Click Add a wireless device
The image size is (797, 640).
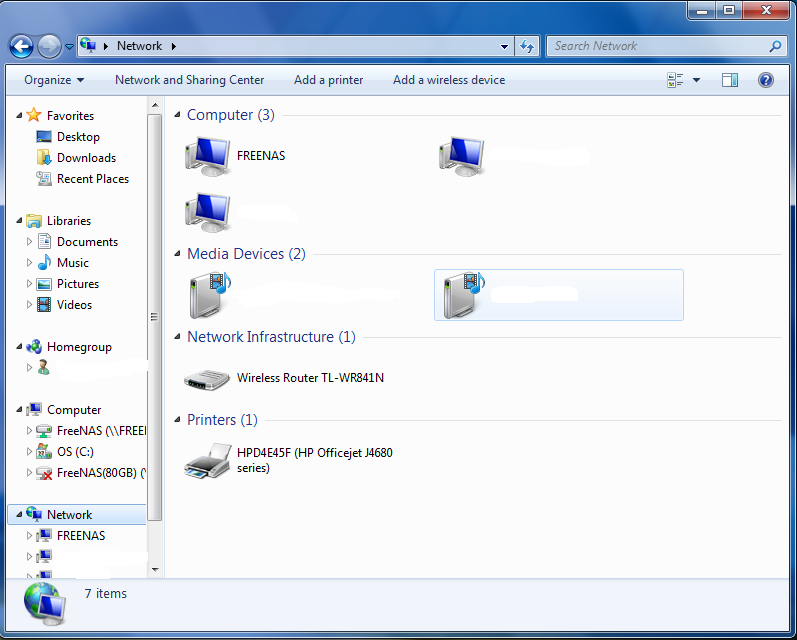449,80
